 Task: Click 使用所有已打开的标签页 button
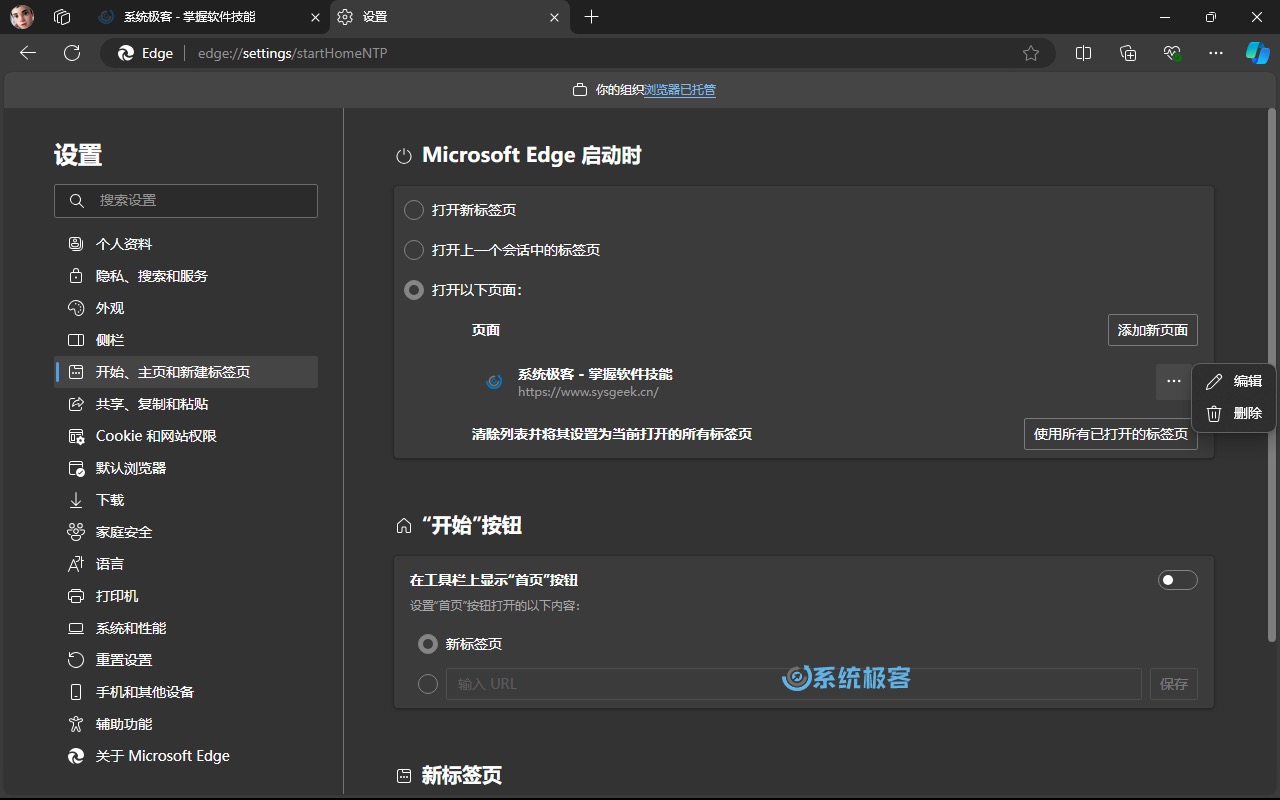coord(1111,434)
